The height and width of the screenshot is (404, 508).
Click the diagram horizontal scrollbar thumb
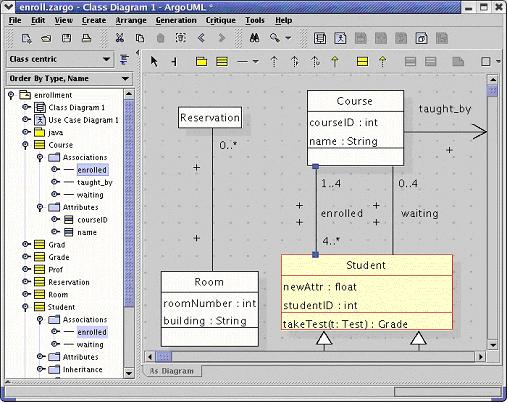coord(164,357)
